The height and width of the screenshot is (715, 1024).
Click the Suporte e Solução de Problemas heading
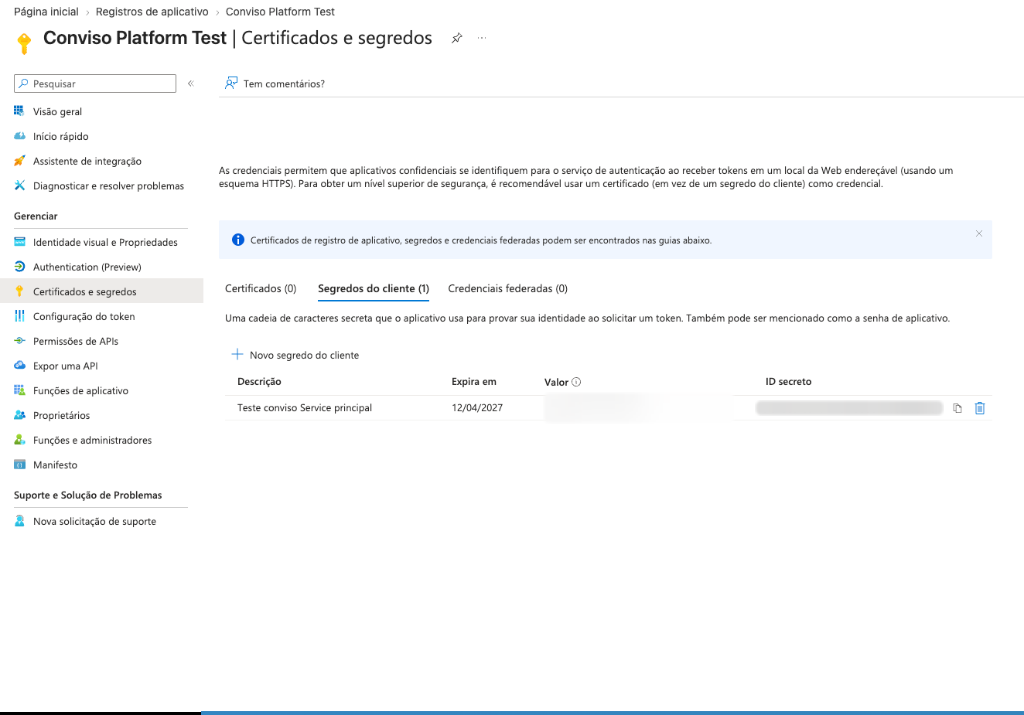pos(88,495)
